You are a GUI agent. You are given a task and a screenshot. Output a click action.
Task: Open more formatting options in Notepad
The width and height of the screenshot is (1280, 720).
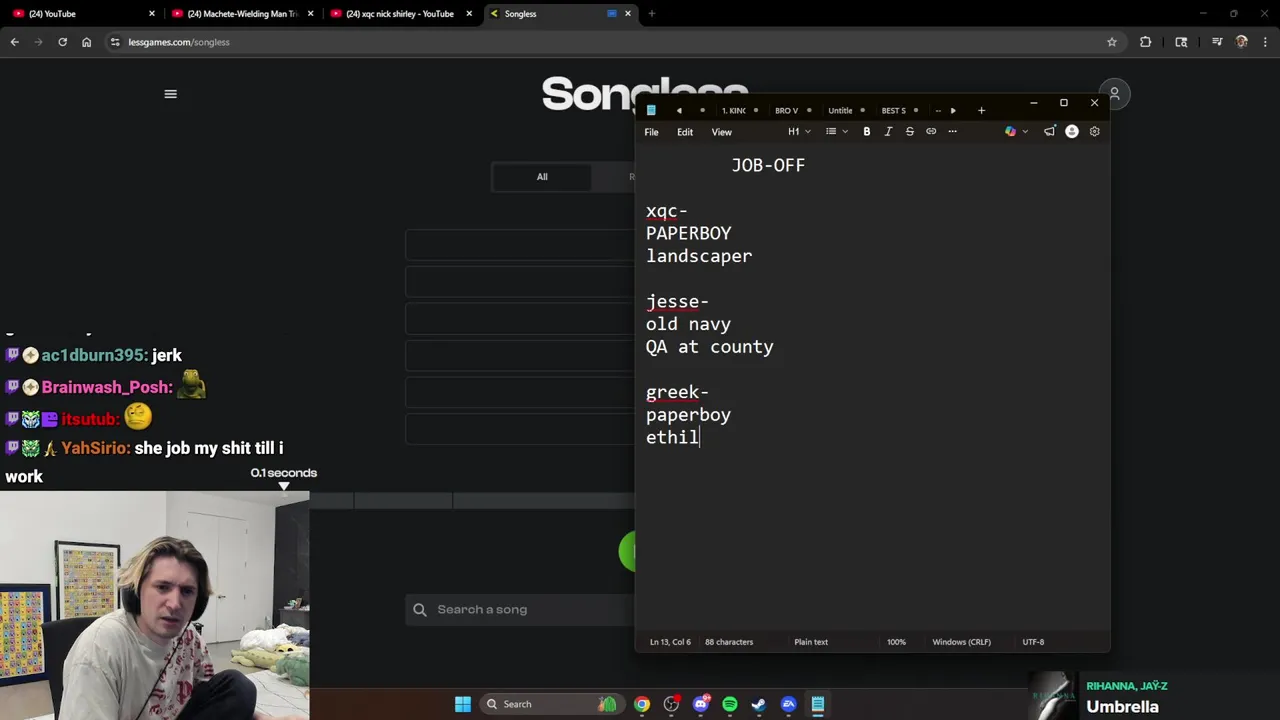pyautogui.click(x=952, y=131)
